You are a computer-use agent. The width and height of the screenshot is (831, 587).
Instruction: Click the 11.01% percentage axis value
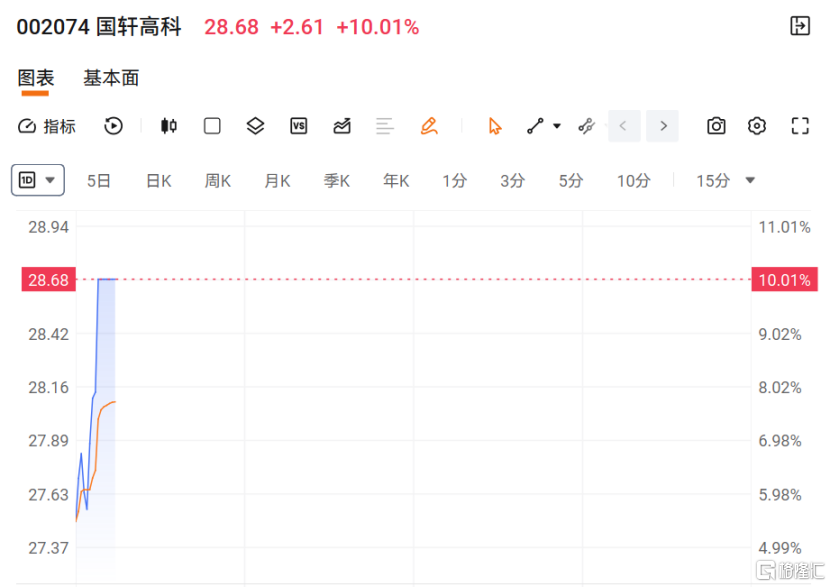click(x=784, y=227)
